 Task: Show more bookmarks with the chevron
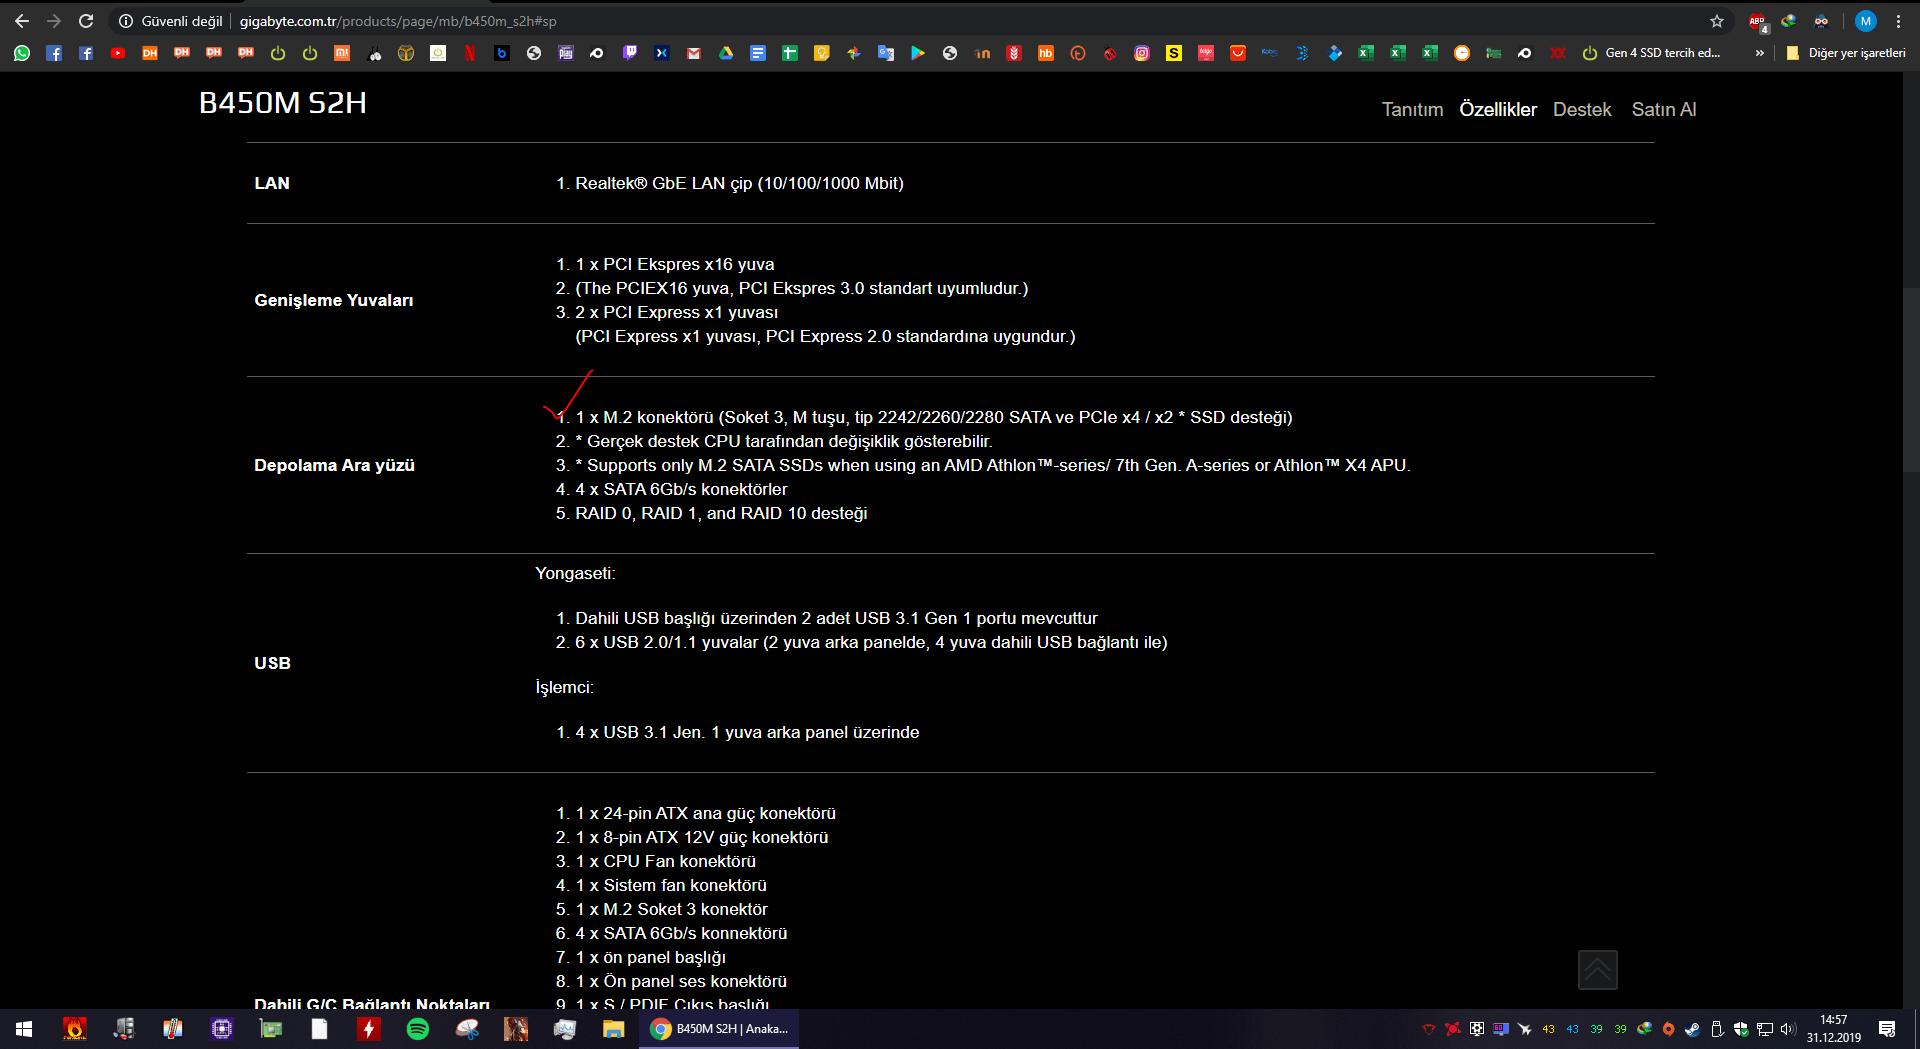1760,53
